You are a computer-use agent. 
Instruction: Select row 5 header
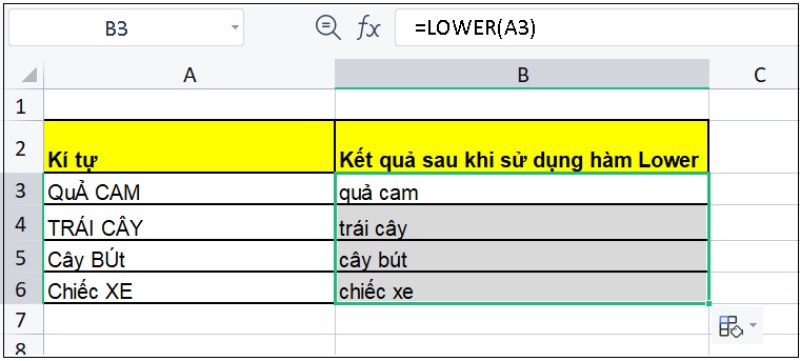click(21, 257)
